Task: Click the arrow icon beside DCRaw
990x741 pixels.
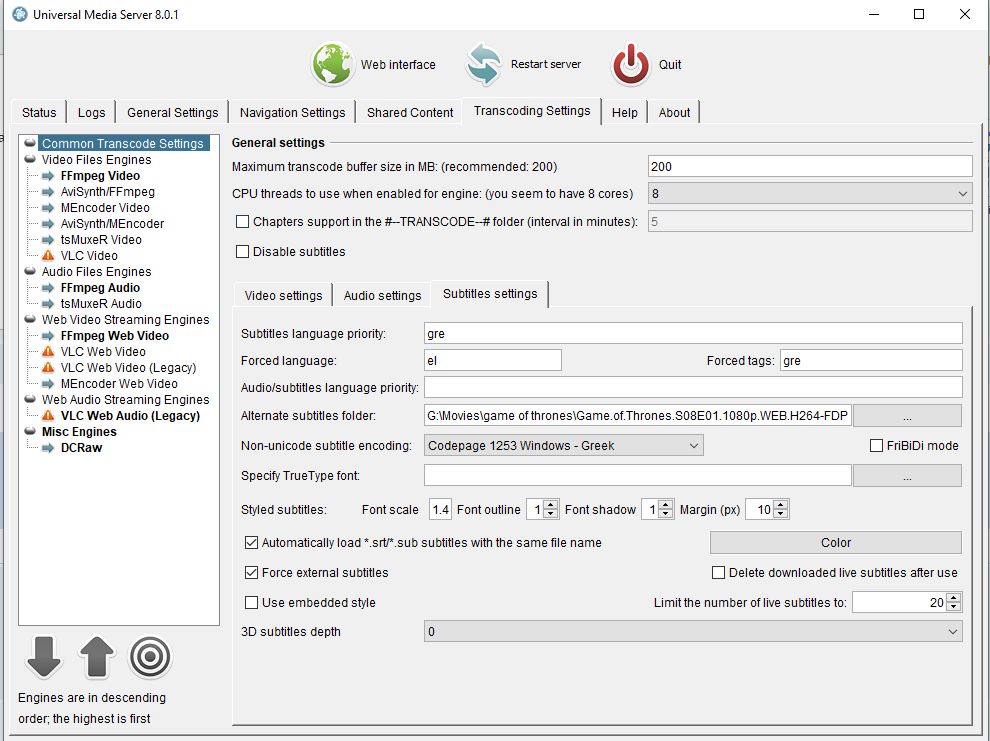Action: 48,448
